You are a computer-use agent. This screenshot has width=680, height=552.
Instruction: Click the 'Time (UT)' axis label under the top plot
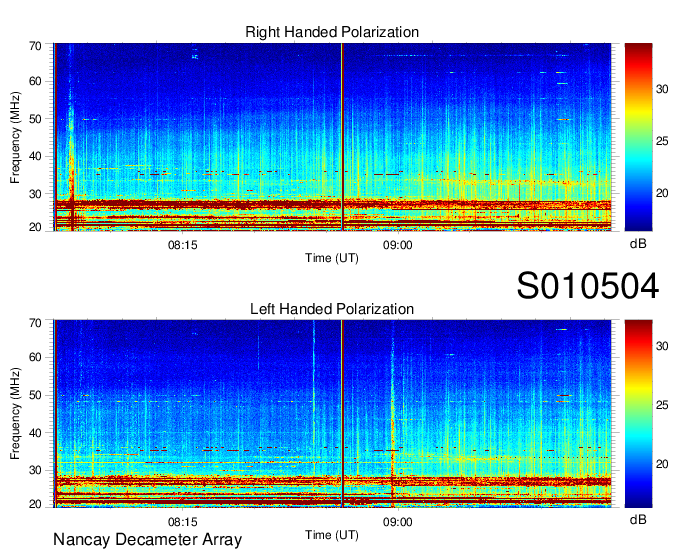click(332, 258)
